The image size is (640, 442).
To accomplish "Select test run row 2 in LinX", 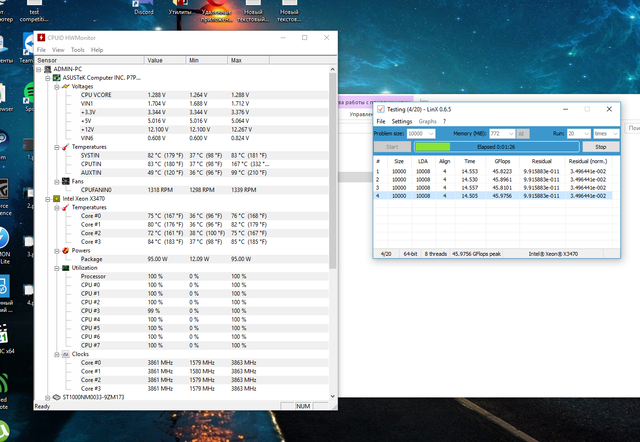I will [x=493, y=180].
